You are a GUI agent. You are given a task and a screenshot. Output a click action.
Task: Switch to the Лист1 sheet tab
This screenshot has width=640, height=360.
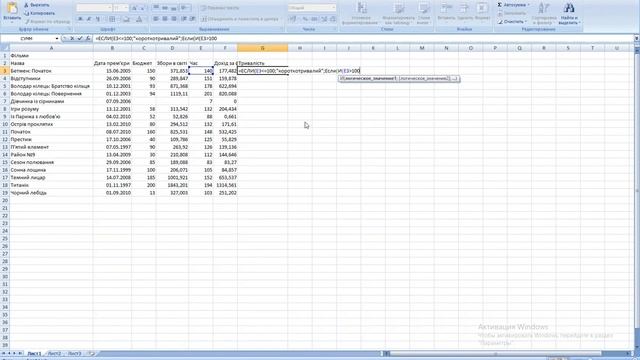tap(34, 353)
